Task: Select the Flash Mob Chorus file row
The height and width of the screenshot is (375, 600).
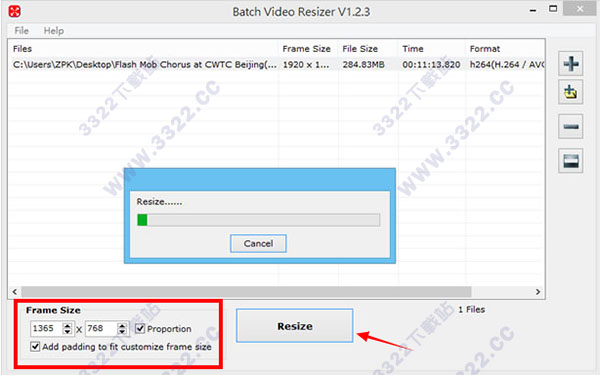Action: click(x=276, y=64)
